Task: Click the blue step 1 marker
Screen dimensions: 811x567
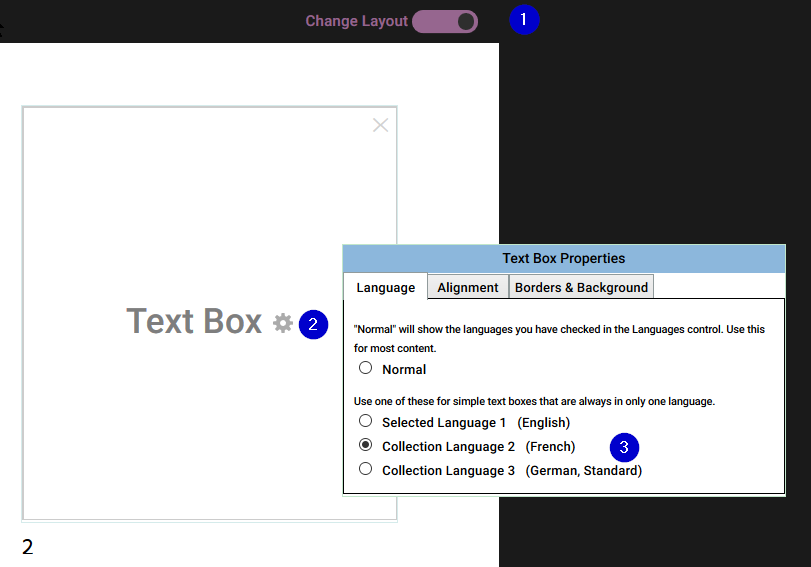Action: 524,20
